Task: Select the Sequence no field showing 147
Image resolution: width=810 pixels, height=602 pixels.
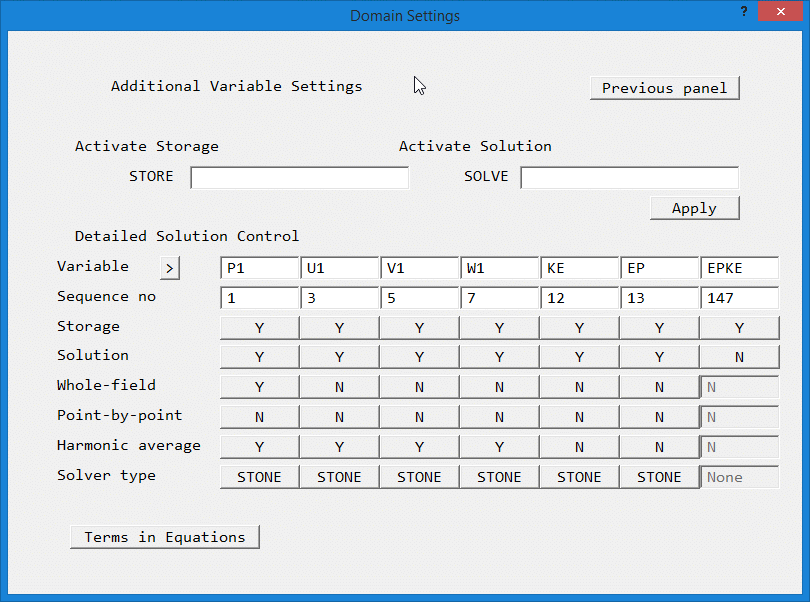Action: tap(739, 298)
